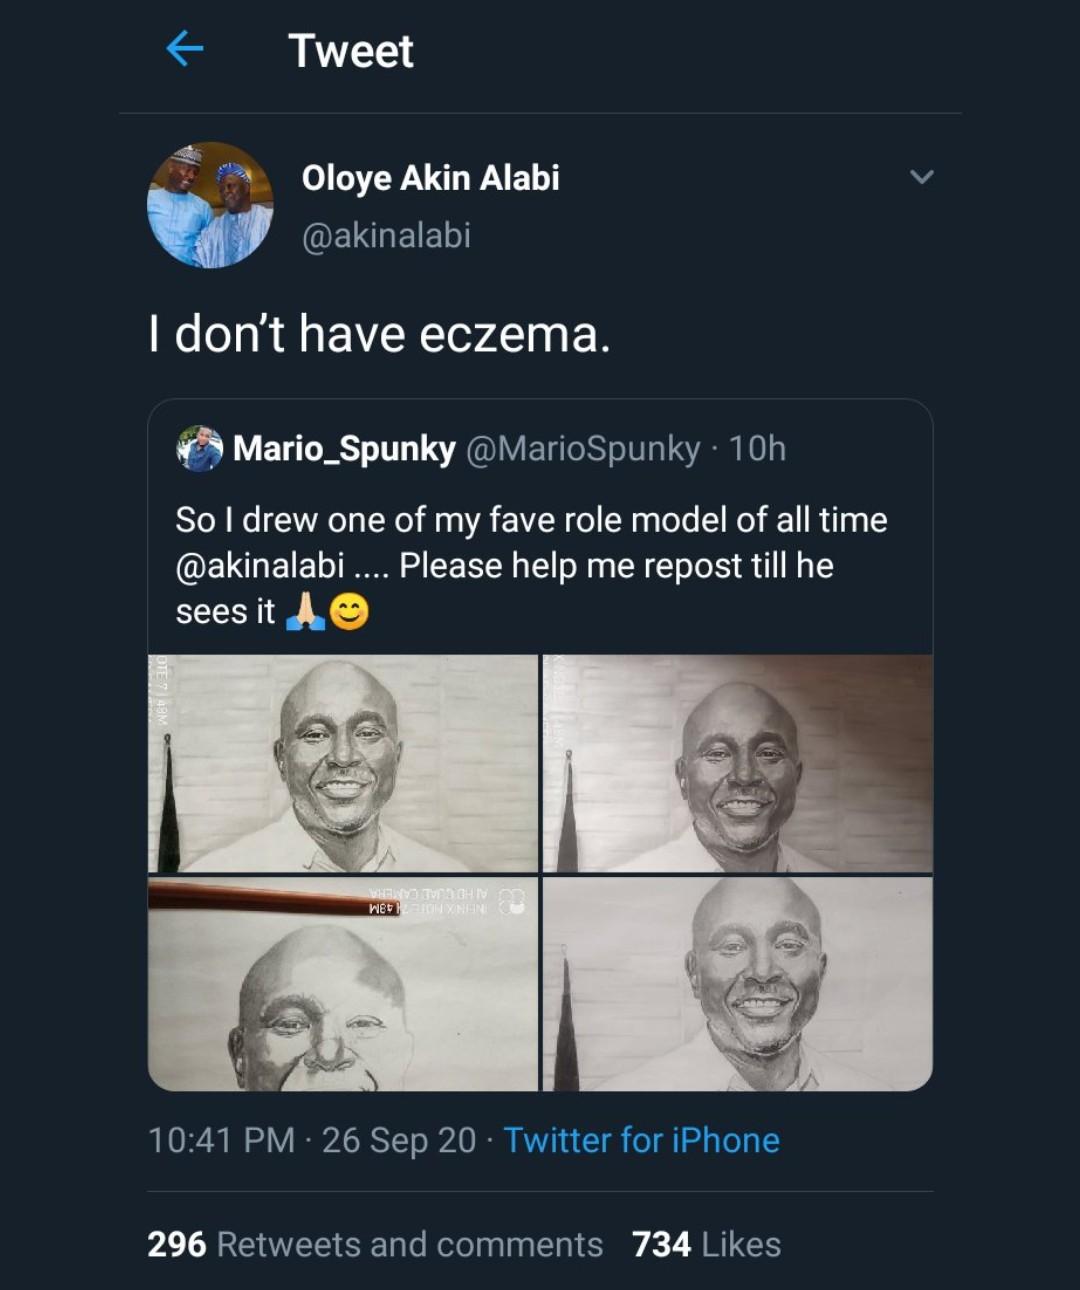Open the bottom-left close-up drawing image
The image size is (1080, 1290).
coord(343,985)
